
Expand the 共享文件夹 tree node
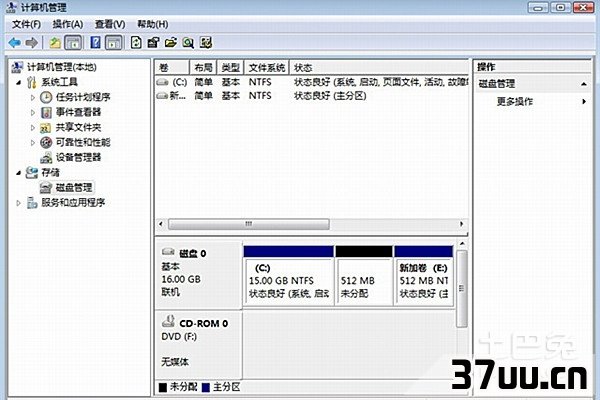33,127
